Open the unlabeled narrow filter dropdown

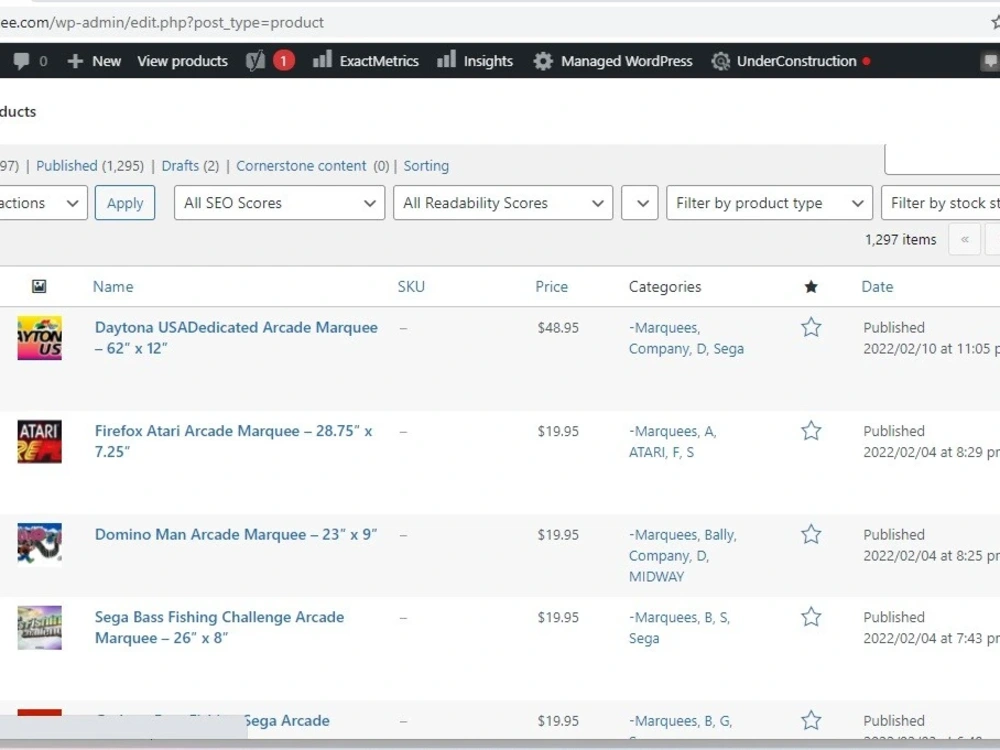tap(640, 203)
